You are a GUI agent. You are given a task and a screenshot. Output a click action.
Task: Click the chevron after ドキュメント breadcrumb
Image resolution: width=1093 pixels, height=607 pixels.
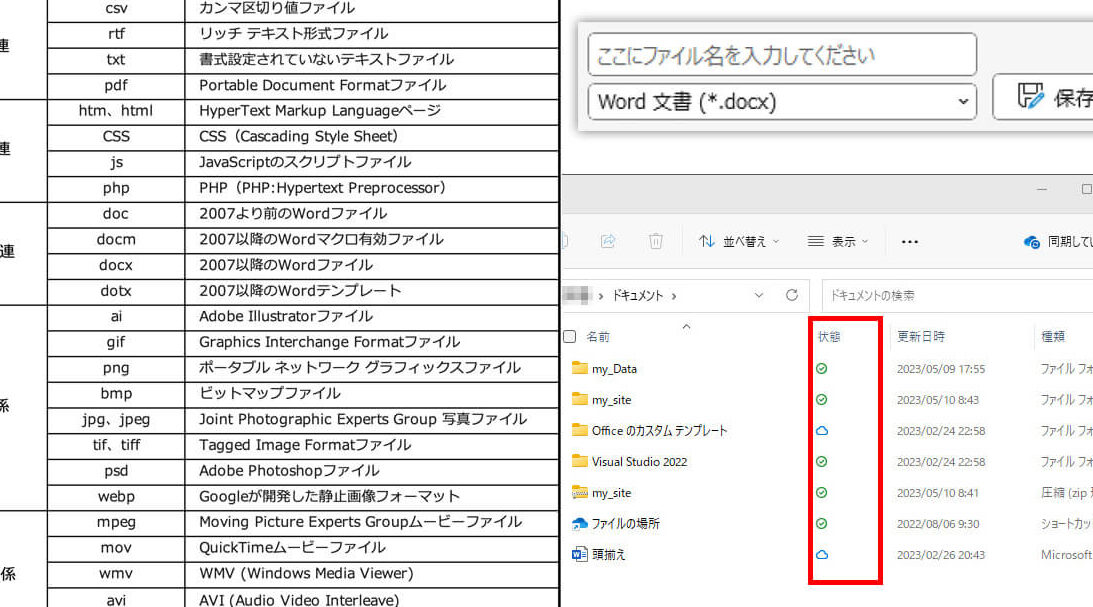(674, 296)
